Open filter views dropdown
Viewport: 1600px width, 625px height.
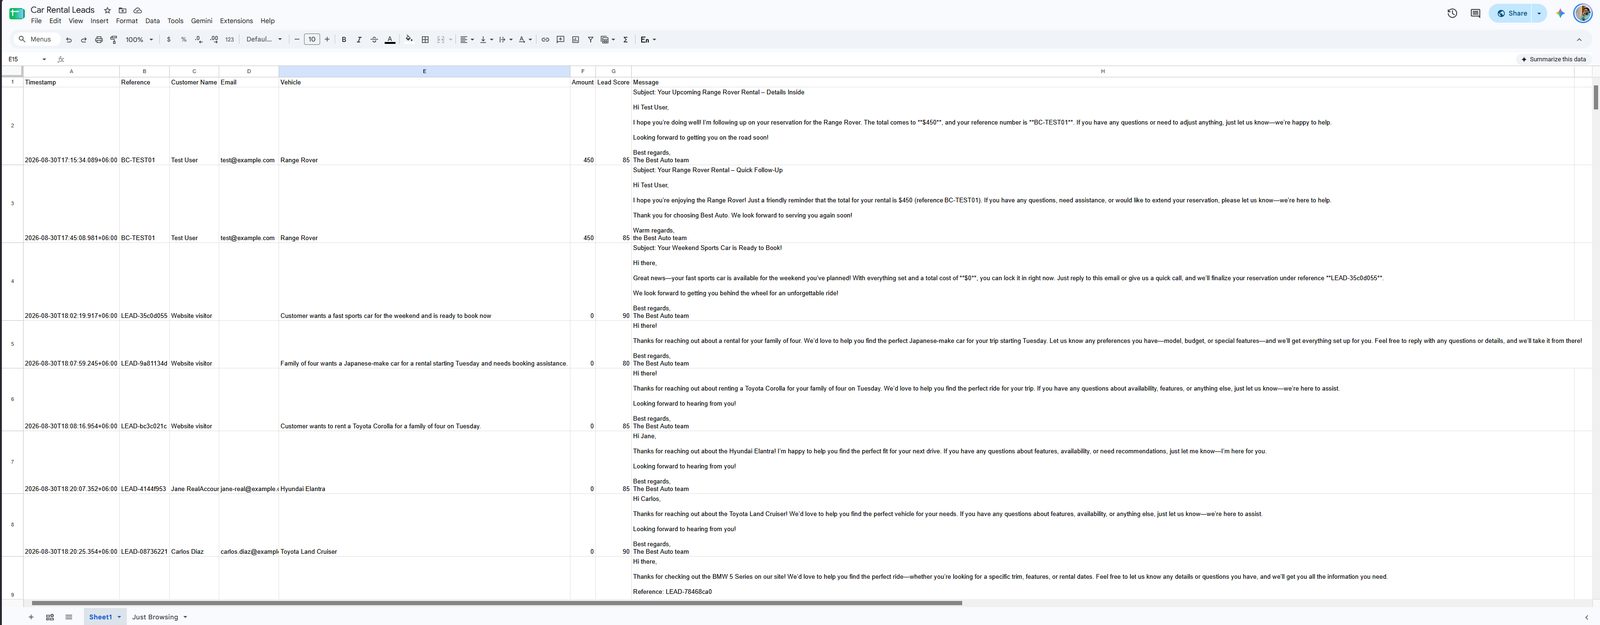tap(607, 40)
